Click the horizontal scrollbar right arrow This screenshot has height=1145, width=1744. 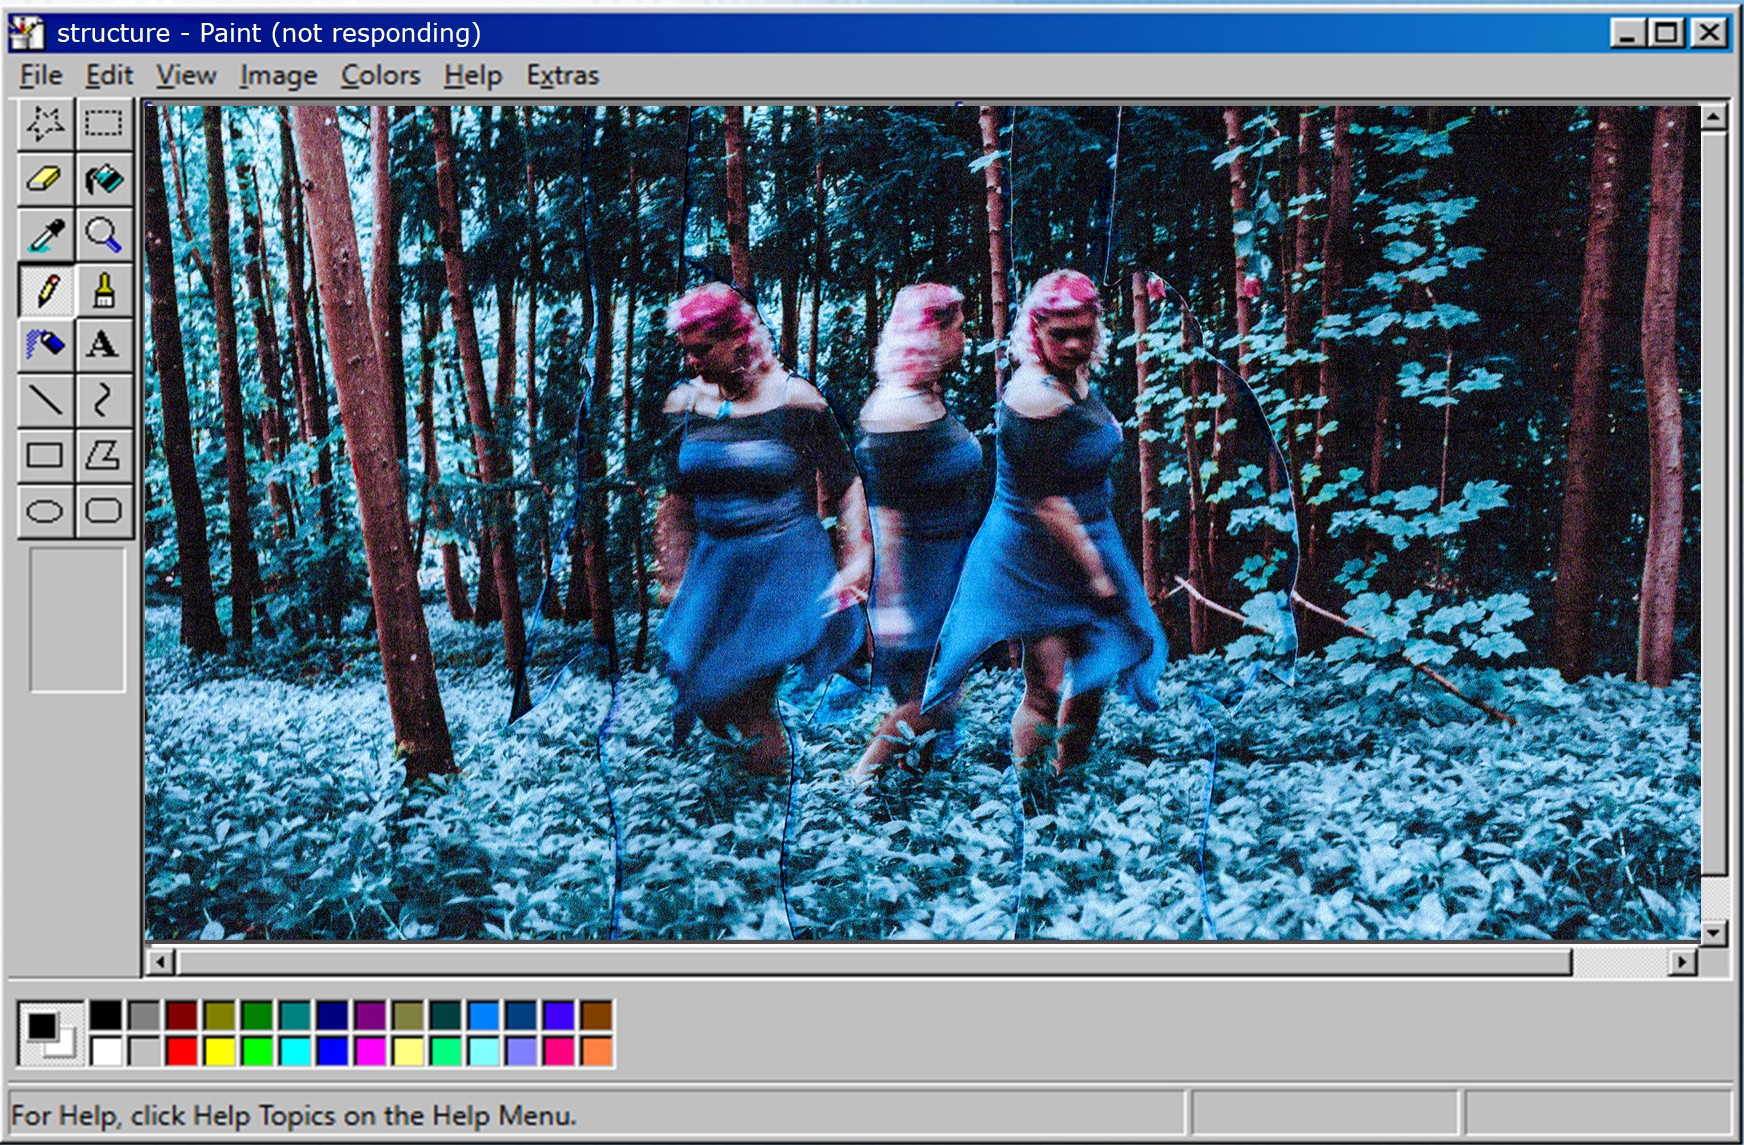[1683, 962]
